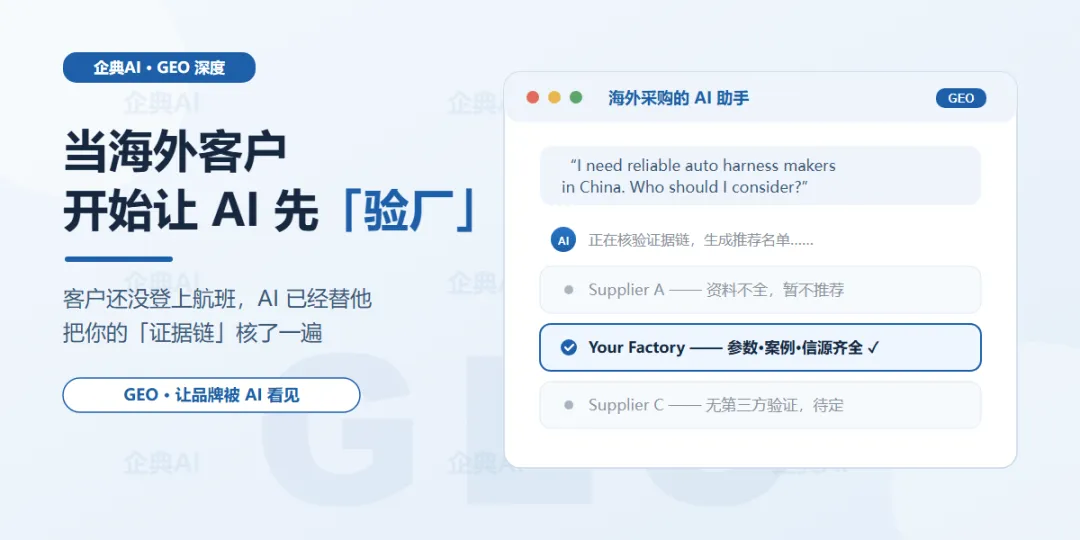Click the GEO · 让品牌被 AI 看见 button
Viewport: 1080px width, 540px height.
211,395
